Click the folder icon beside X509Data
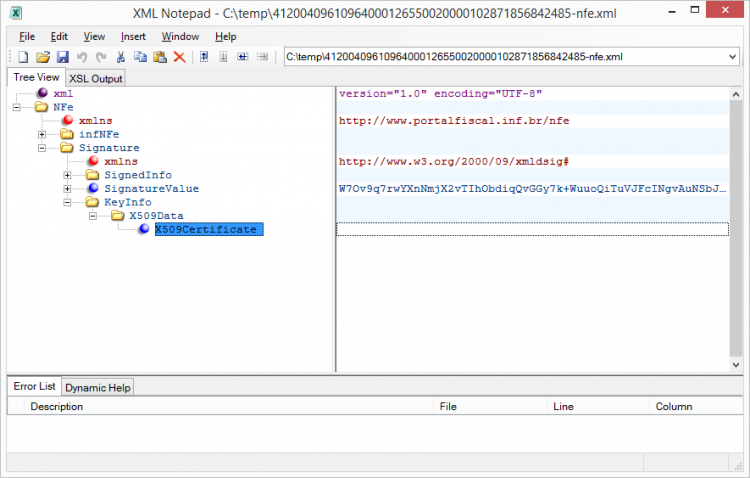This screenshot has height=478, width=750. (118, 215)
